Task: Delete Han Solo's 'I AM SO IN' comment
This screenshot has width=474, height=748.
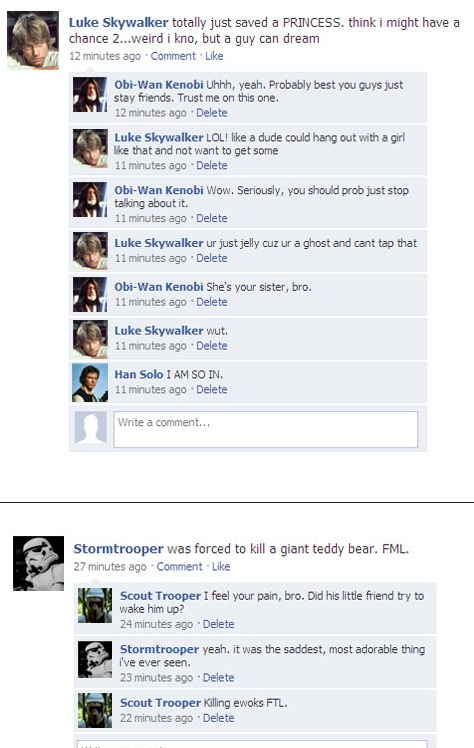Action: pyautogui.click(x=212, y=390)
